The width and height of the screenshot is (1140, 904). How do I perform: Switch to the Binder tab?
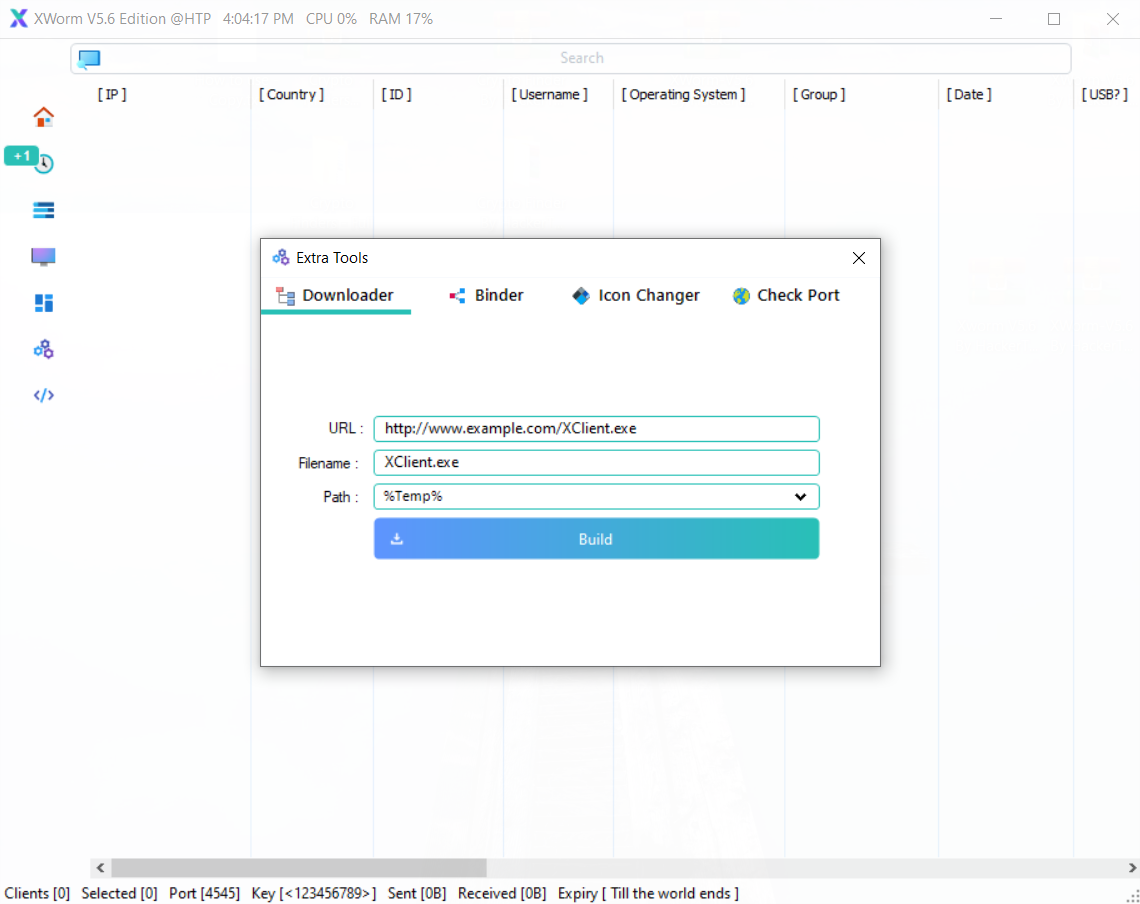[x=487, y=296]
